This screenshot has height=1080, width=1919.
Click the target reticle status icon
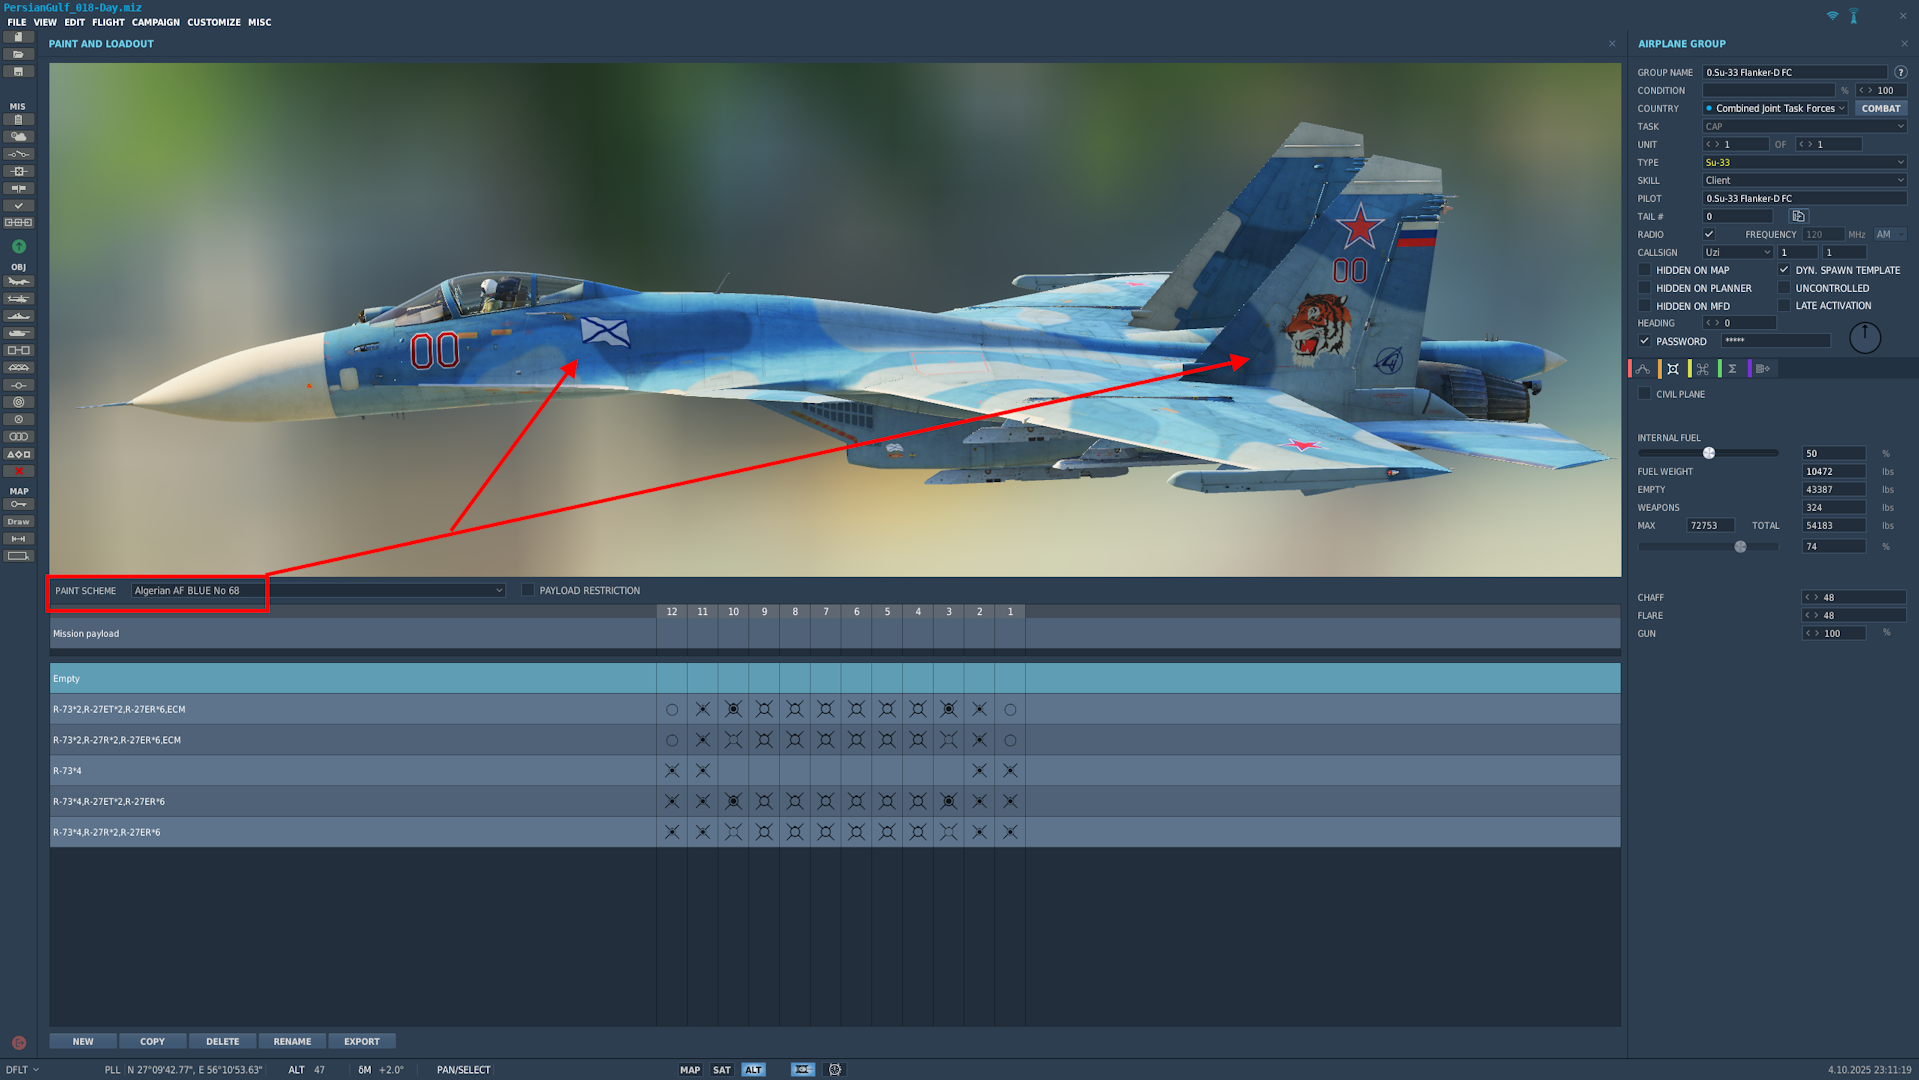pyautogui.click(x=835, y=1070)
